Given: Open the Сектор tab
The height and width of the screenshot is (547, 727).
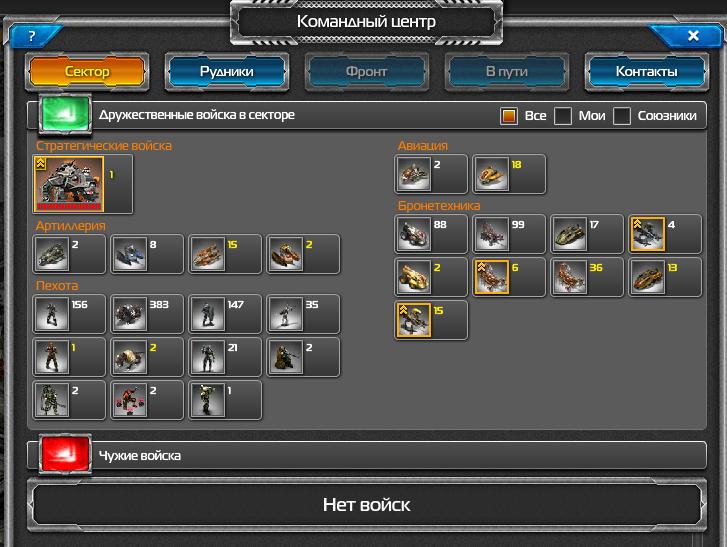Looking at the screenshot, I should pyautogui.click(x=87, y=71).
